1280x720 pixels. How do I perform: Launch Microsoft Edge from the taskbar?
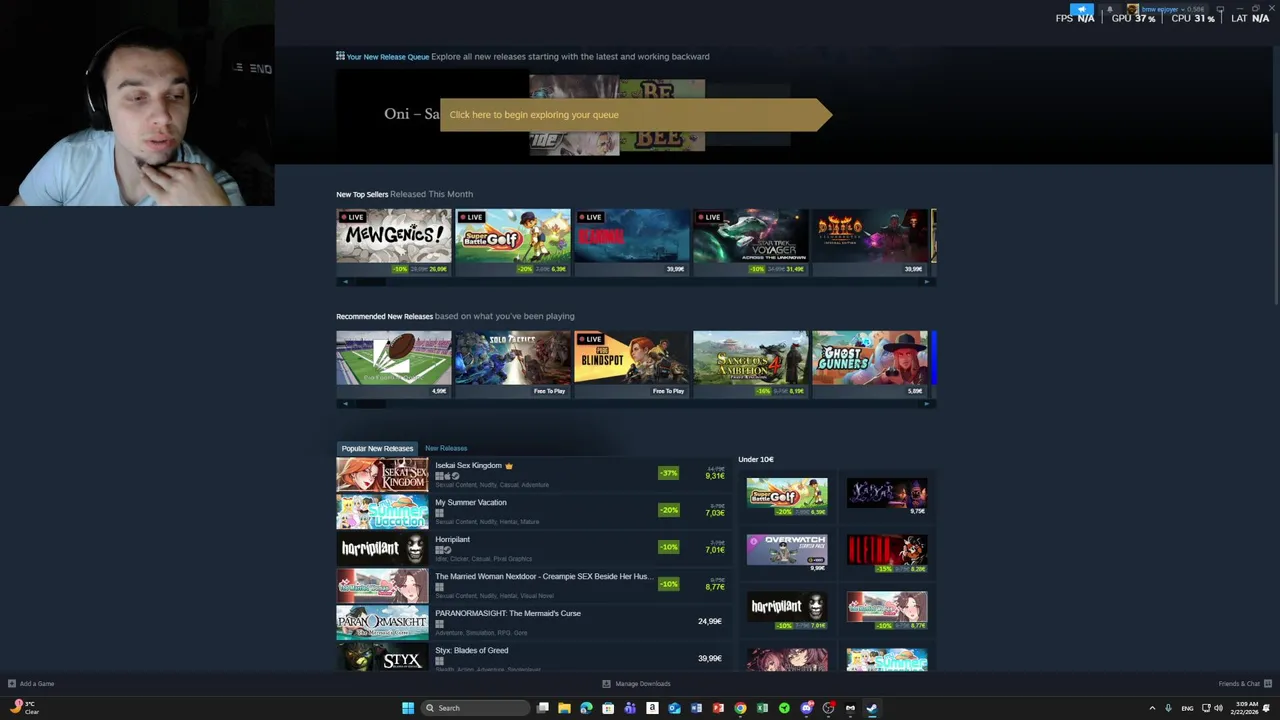pos(586,708)
